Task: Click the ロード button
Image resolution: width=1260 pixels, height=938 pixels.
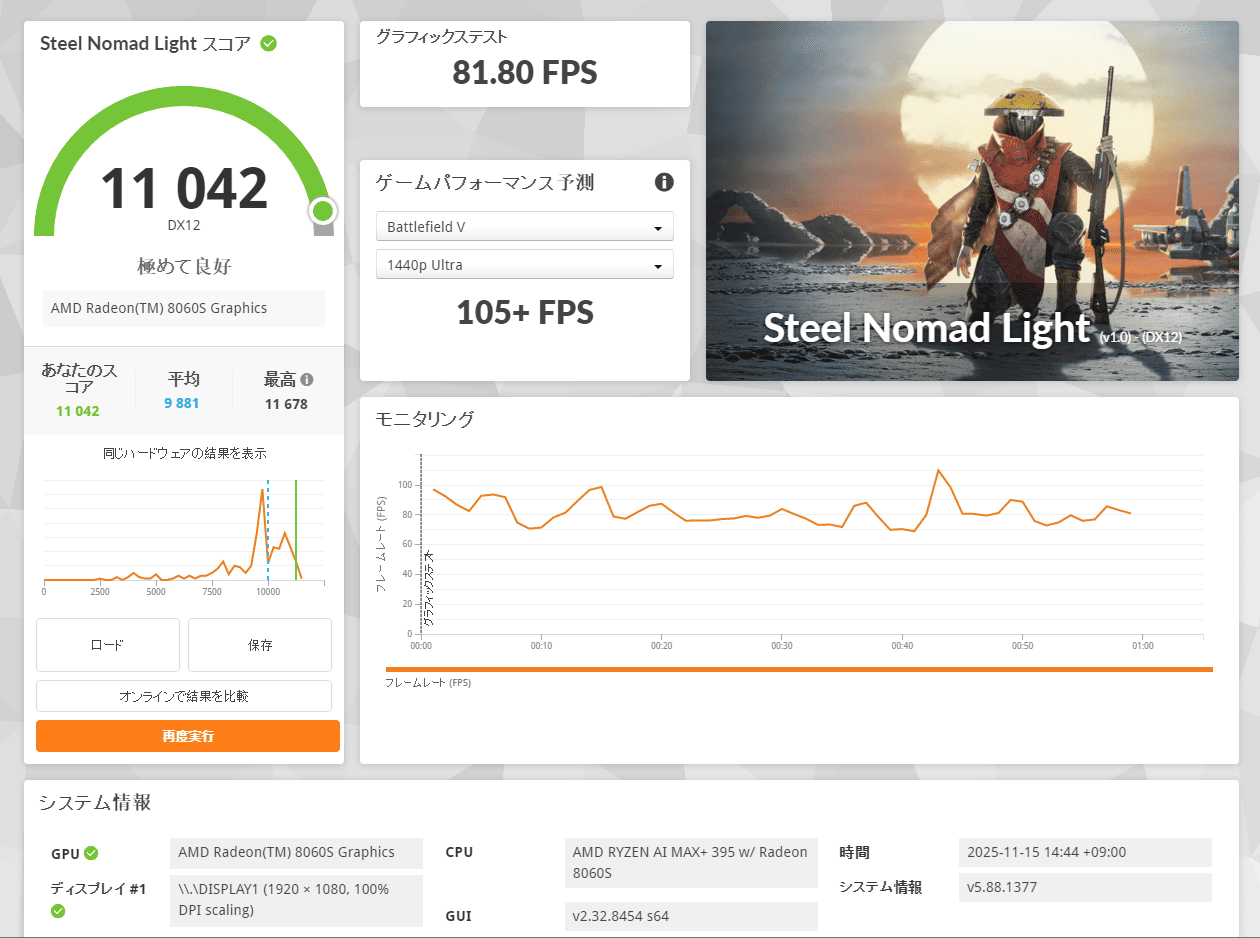Action: [x=108, y=645]
